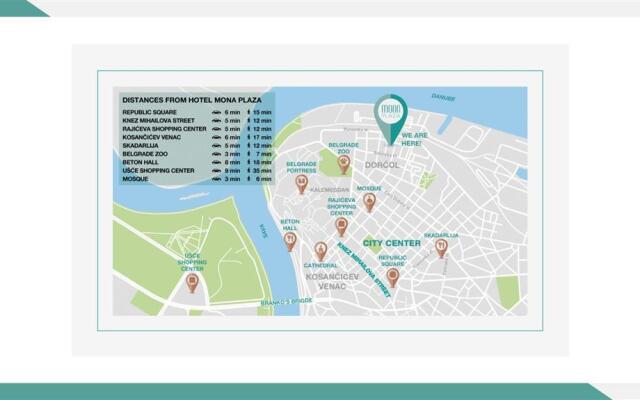
Task: Select the Cathedral map pin
Action: (320, 251)
